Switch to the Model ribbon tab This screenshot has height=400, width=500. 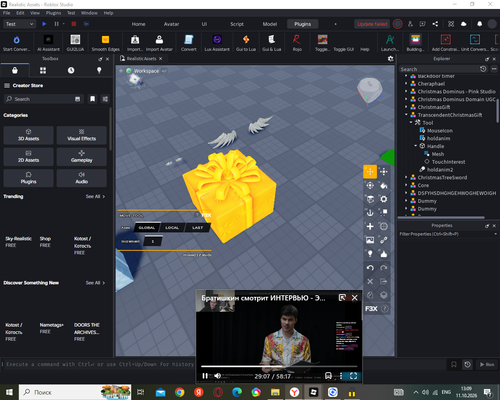pyautogui.click(x=270, y=24)
